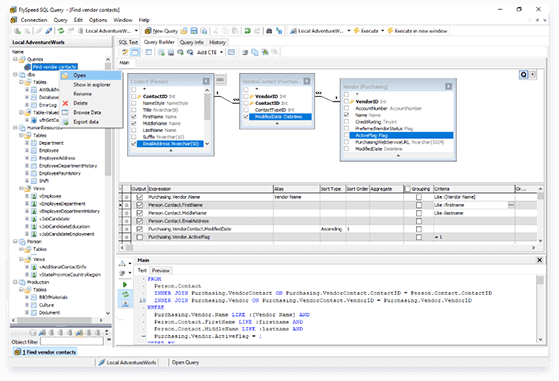
Task: Select vEmployeeDepartment view in tree
Action: (62, 204)
